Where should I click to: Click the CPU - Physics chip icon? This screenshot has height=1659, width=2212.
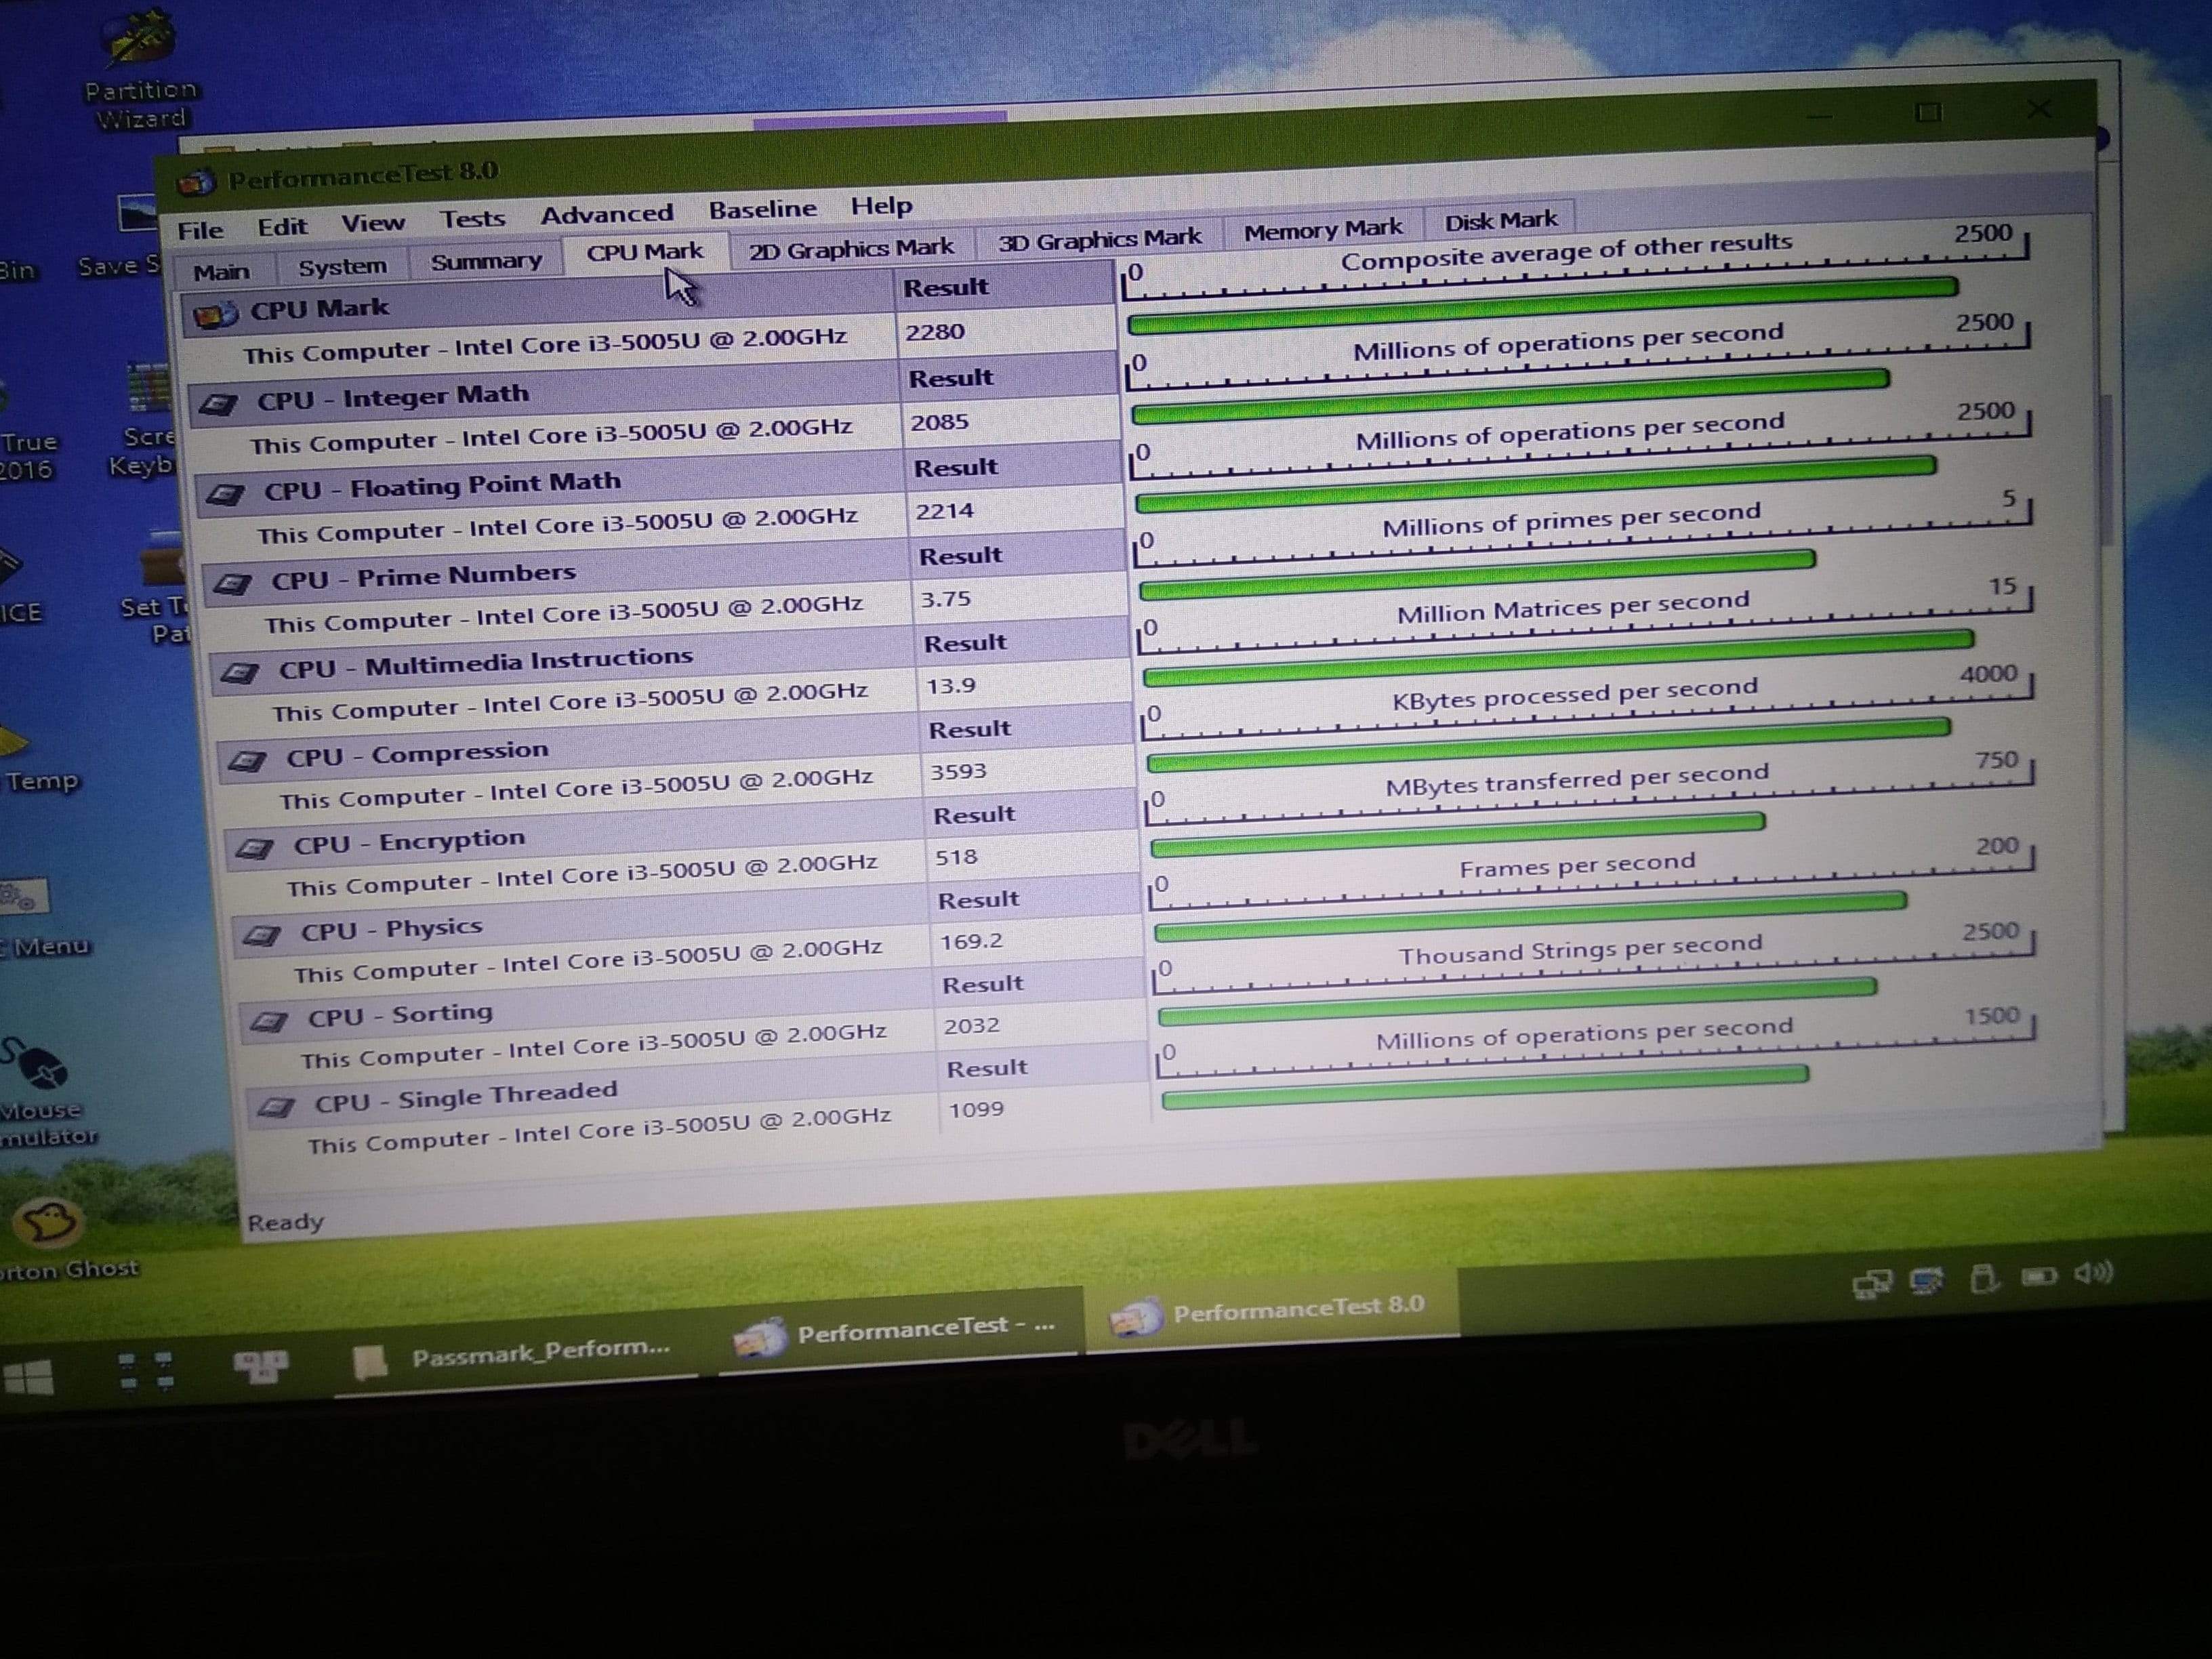(x=262, y=935)
